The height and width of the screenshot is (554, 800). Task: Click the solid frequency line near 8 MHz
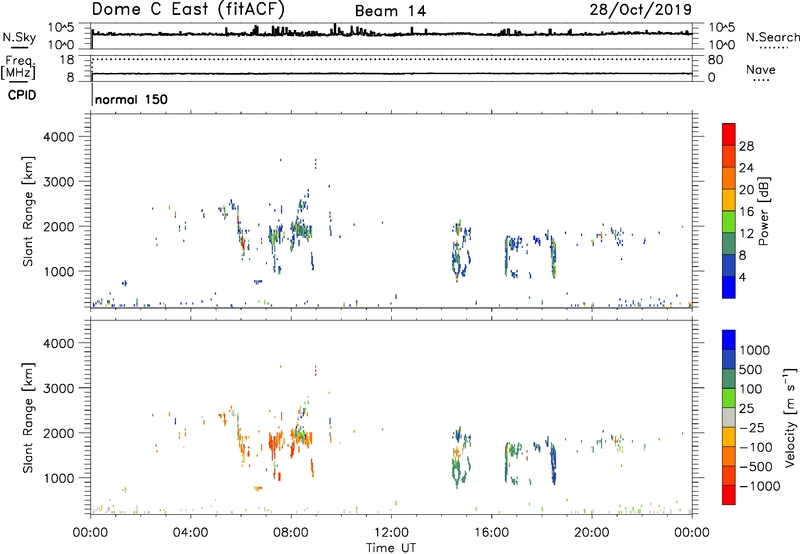click(x=392, y=74)
